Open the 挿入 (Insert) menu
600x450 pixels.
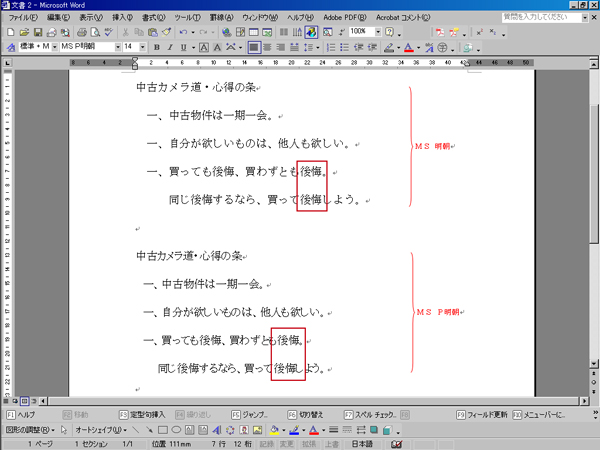[x=121, y=18]
